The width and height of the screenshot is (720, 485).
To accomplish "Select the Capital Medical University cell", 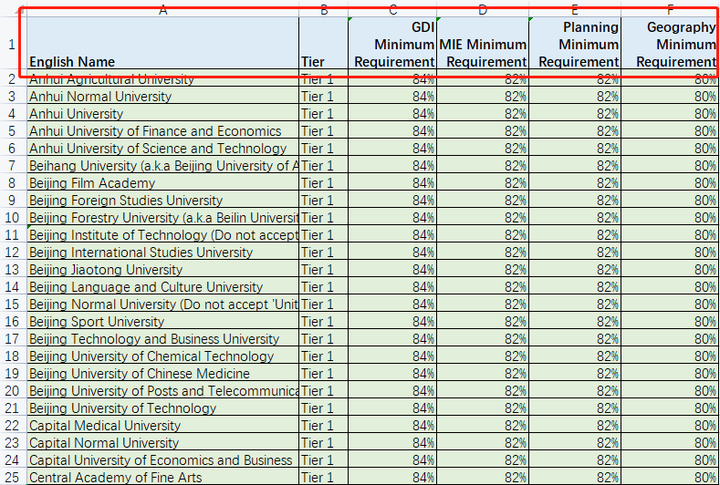I will [163, 425].
